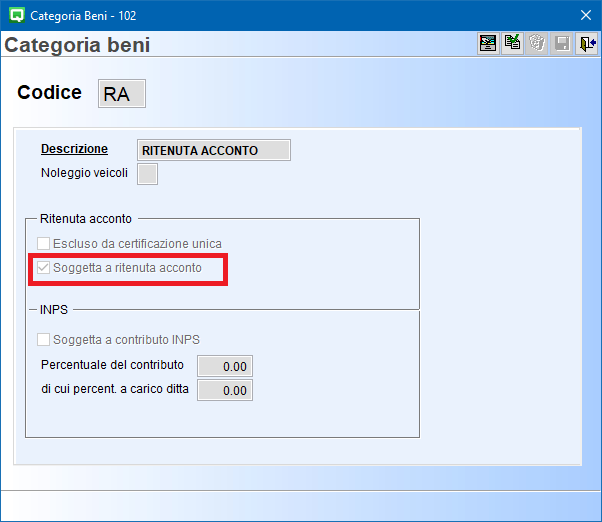
Task: Click the floppy disk save icon
Action: click(x=562, y=44)
